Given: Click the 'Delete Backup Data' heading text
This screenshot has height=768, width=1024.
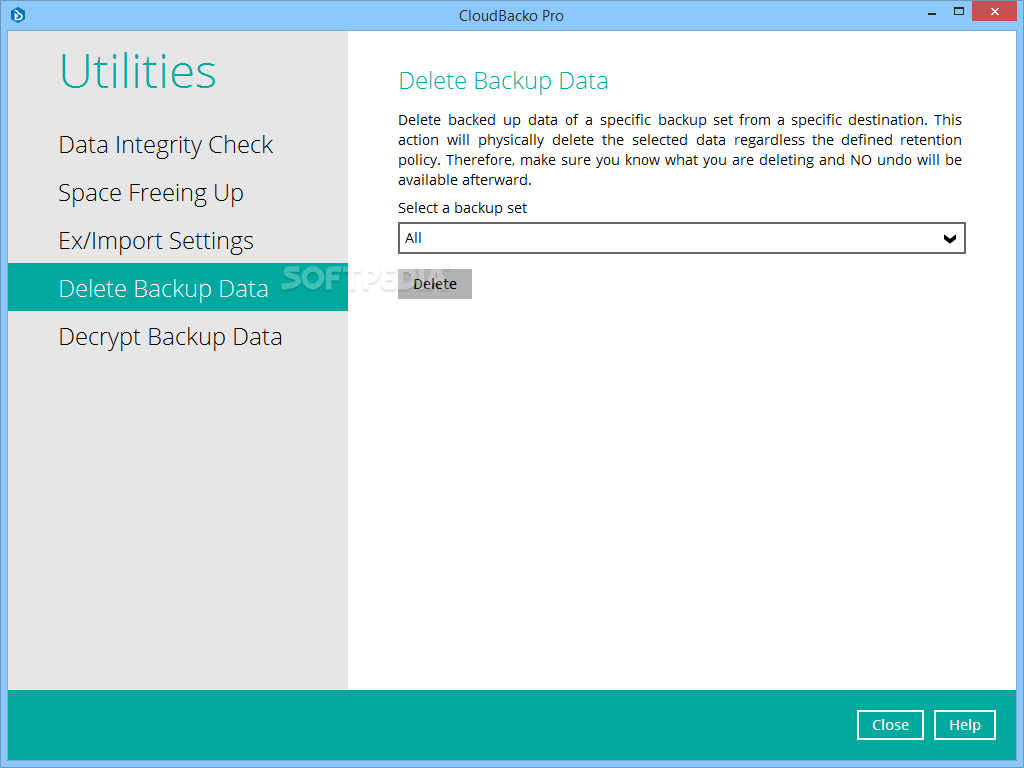Looking at the screenshot, I should point(503,81).
